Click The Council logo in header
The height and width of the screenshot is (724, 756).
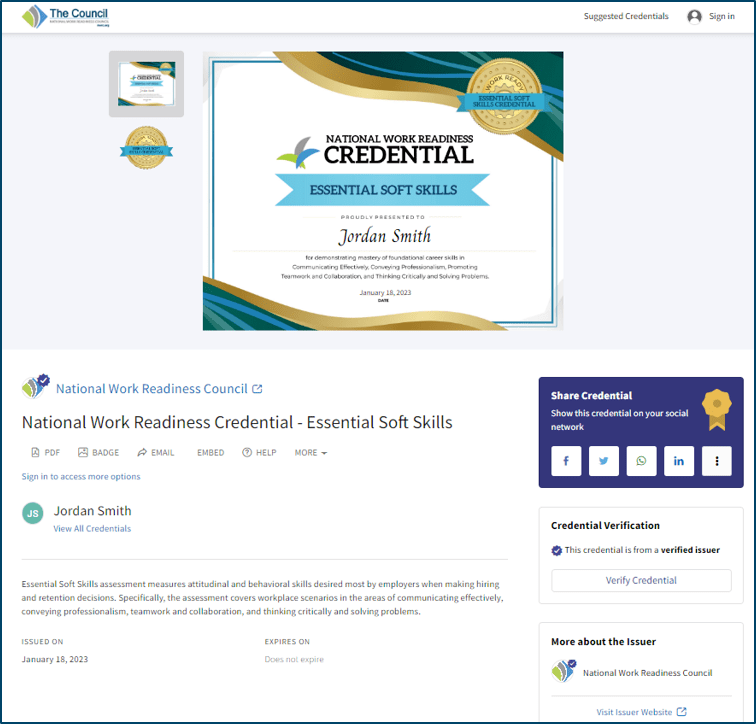pos(65,17)
